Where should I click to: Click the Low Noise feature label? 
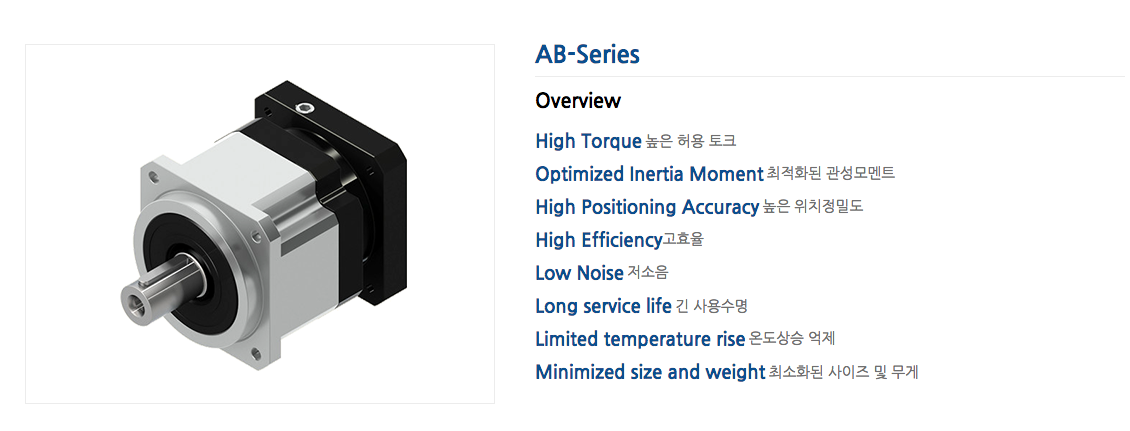coord(579,273)
